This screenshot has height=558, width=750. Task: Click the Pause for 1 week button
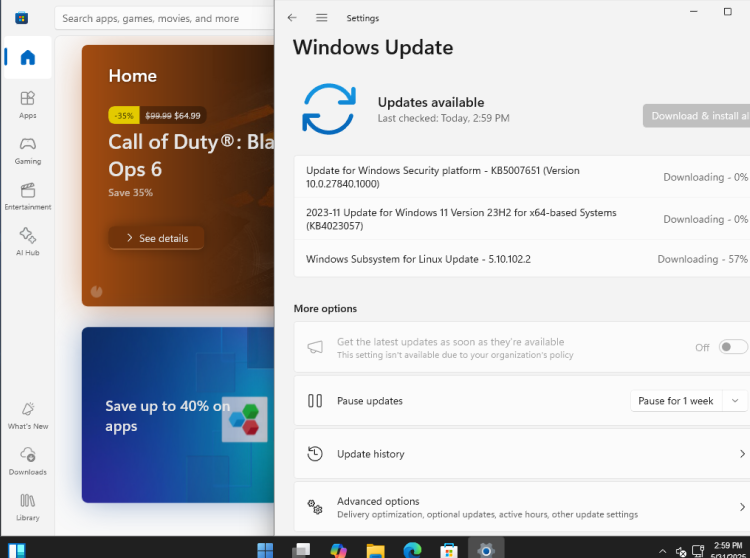coord(675,401)
